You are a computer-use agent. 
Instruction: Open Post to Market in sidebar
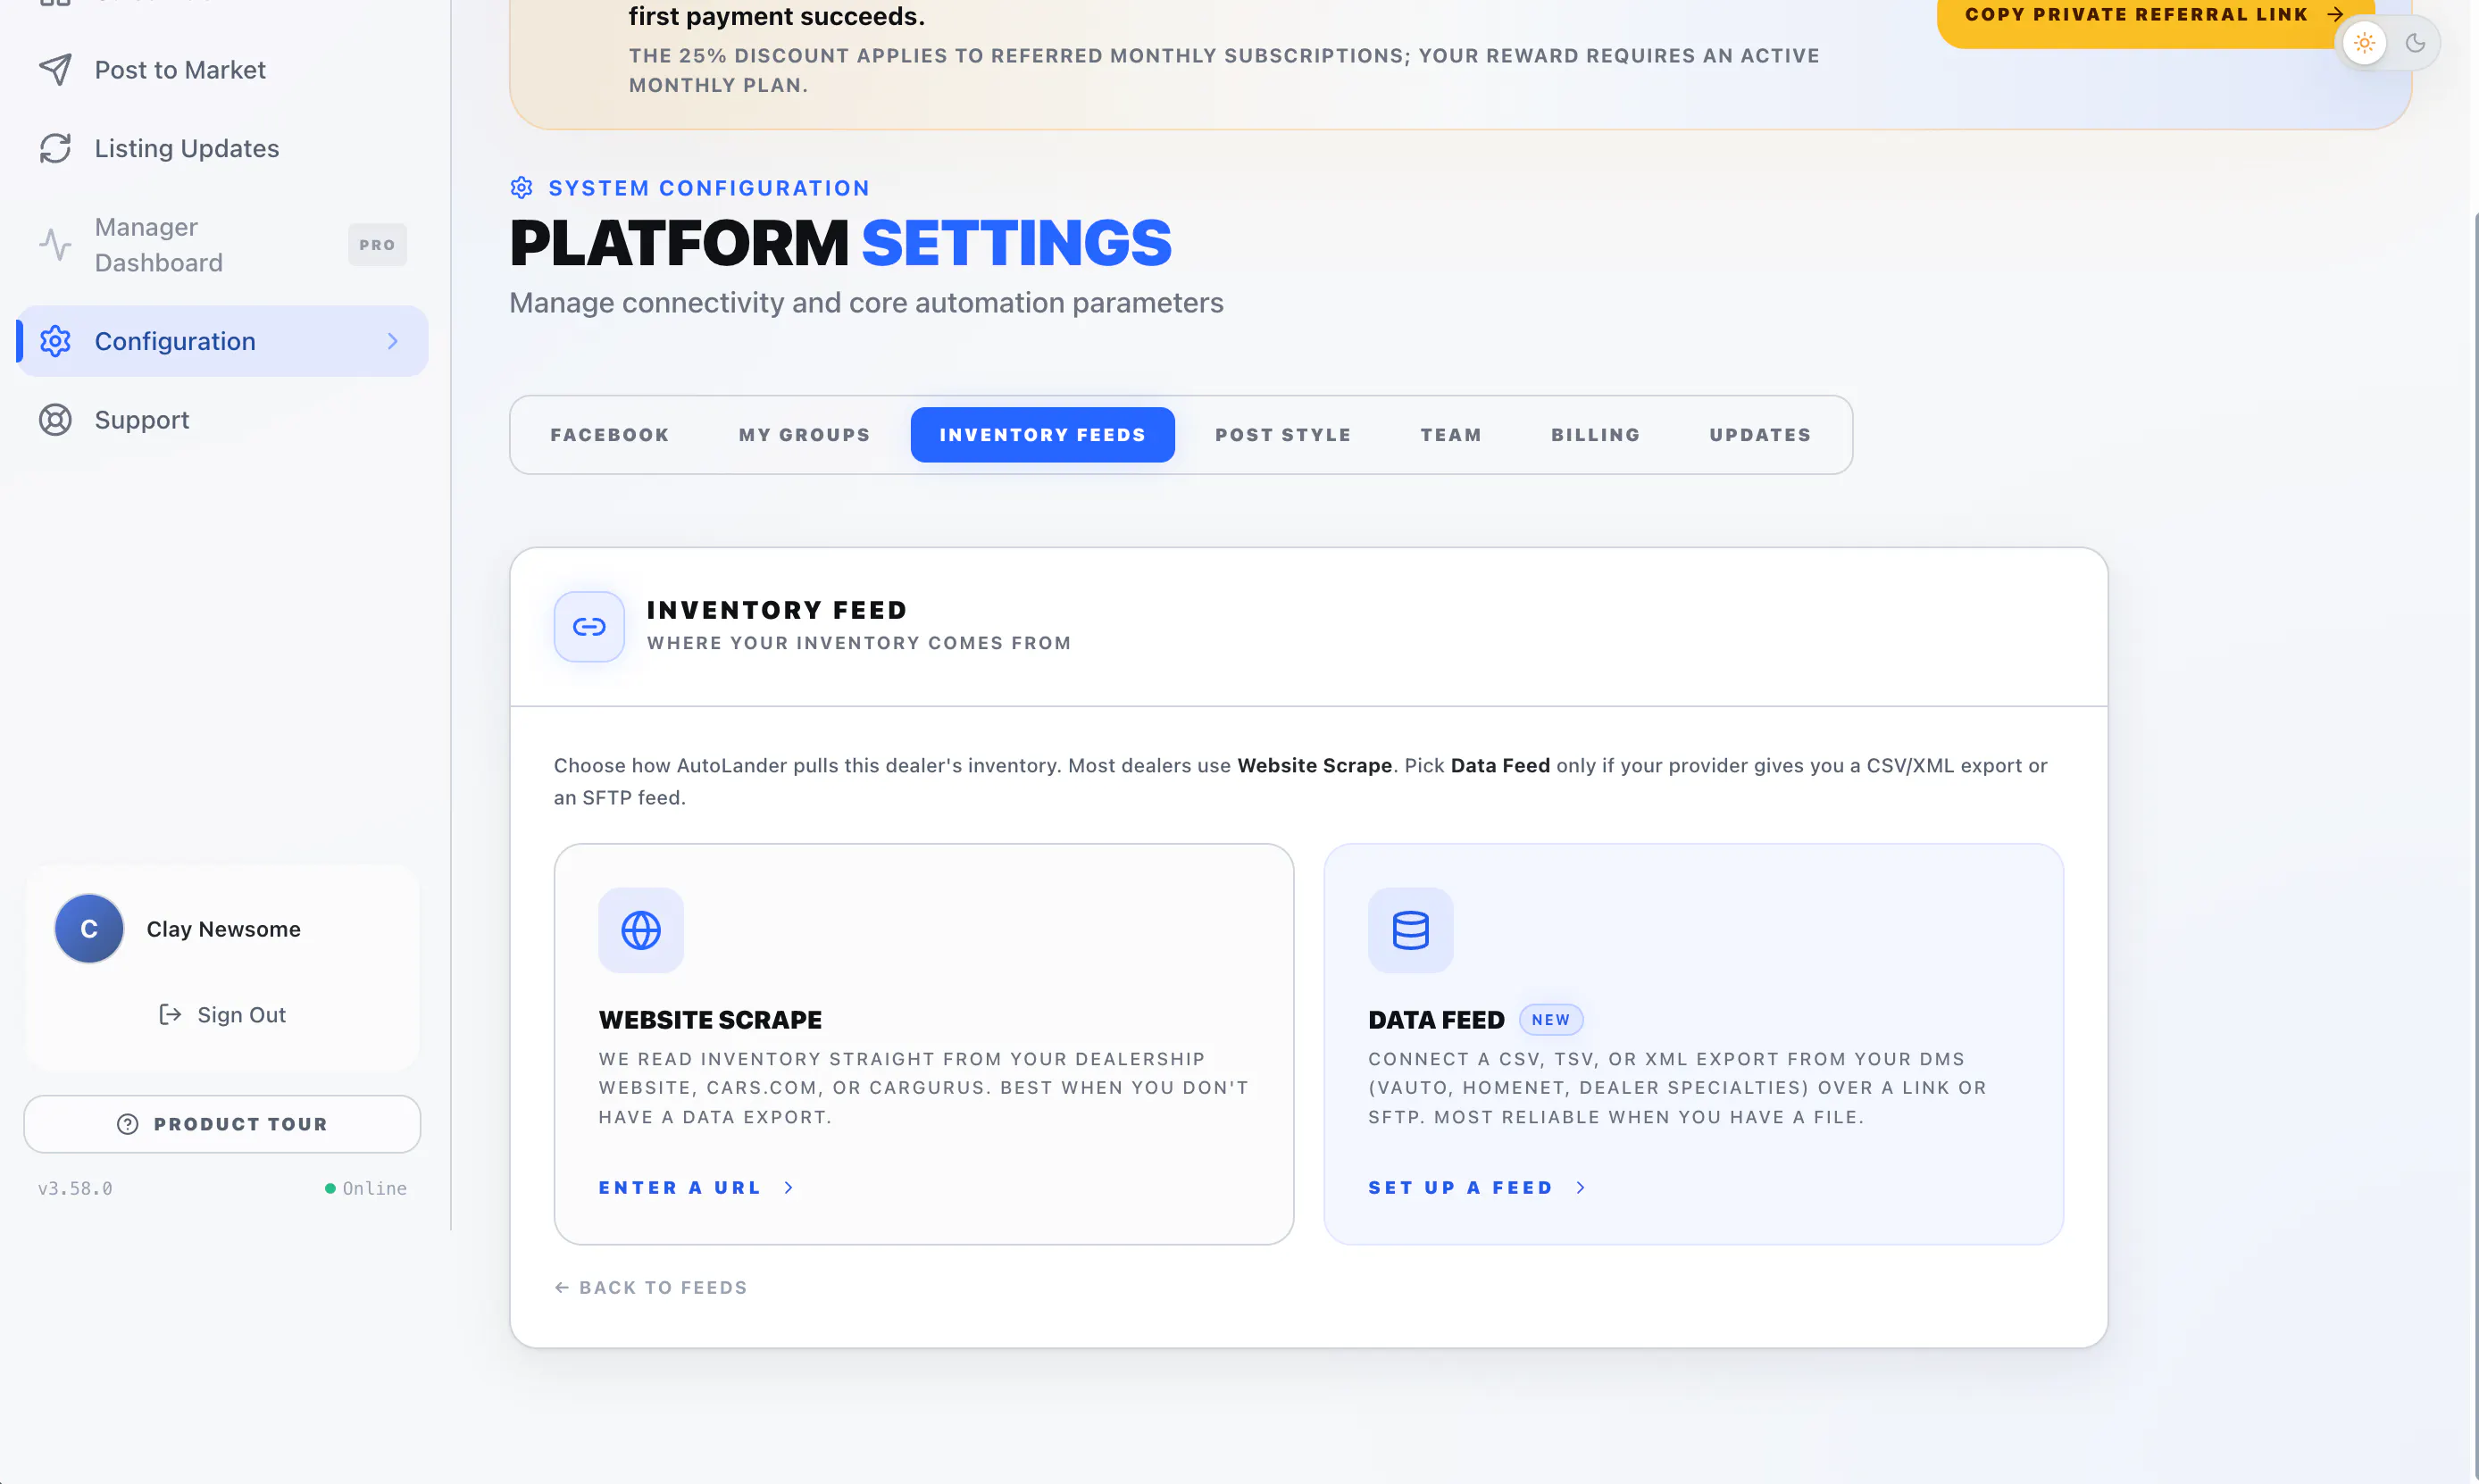pos(222,70)
